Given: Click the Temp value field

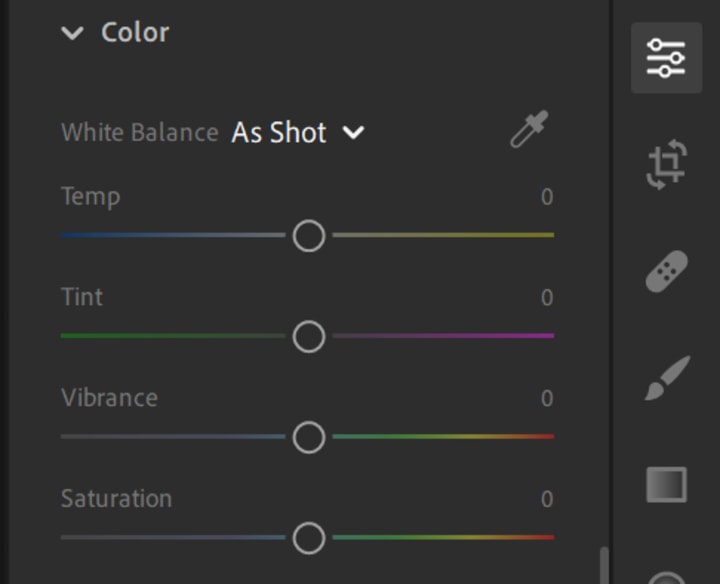Looking at the screenshot, I should click(x=546, y=197).
